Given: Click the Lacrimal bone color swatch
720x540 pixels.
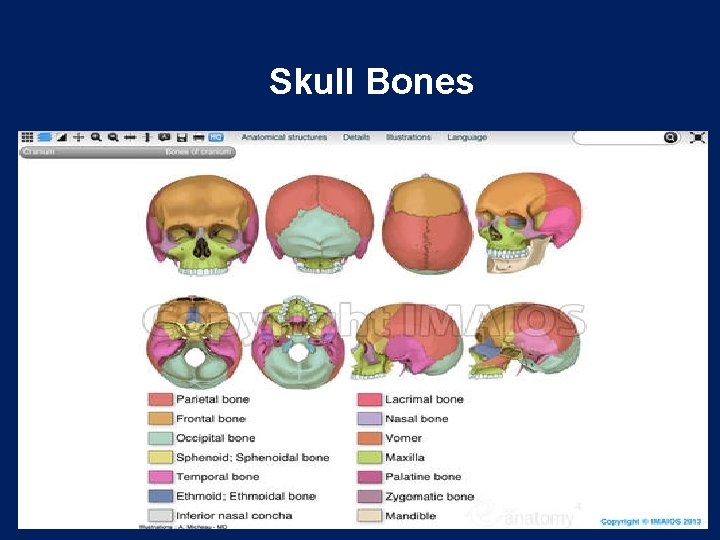Looking at the screenshot, I should pos(370,399).
